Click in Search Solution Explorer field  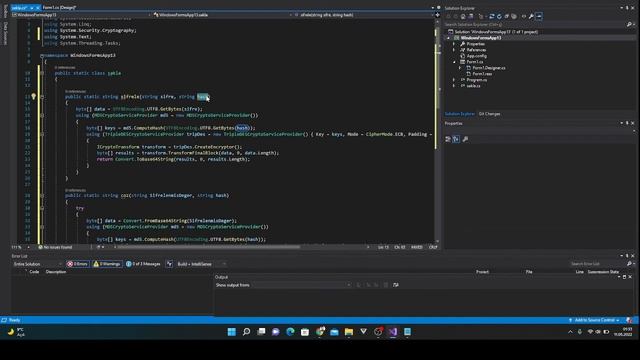(535, 24)
